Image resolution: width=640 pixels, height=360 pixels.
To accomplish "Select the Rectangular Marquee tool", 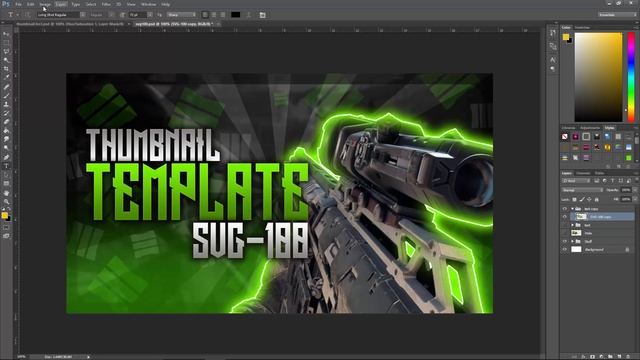I will (x=6, y=42).
